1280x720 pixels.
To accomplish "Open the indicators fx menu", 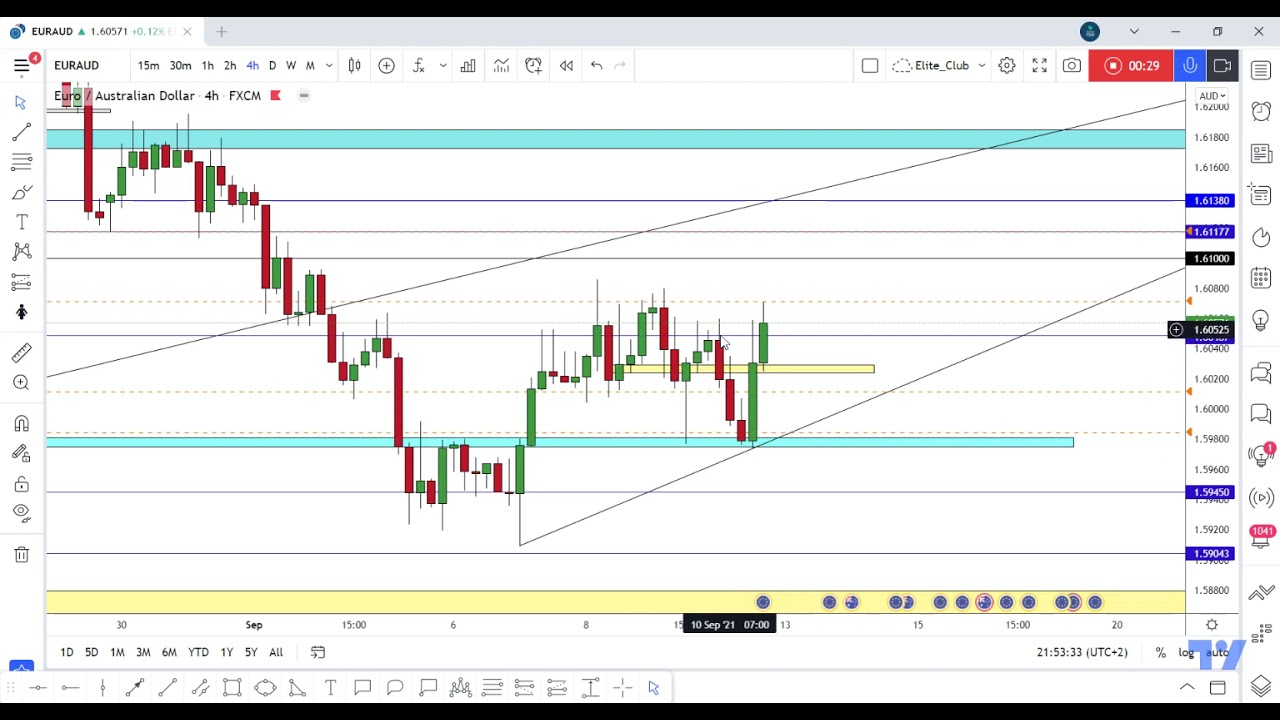I will point(418,66).
